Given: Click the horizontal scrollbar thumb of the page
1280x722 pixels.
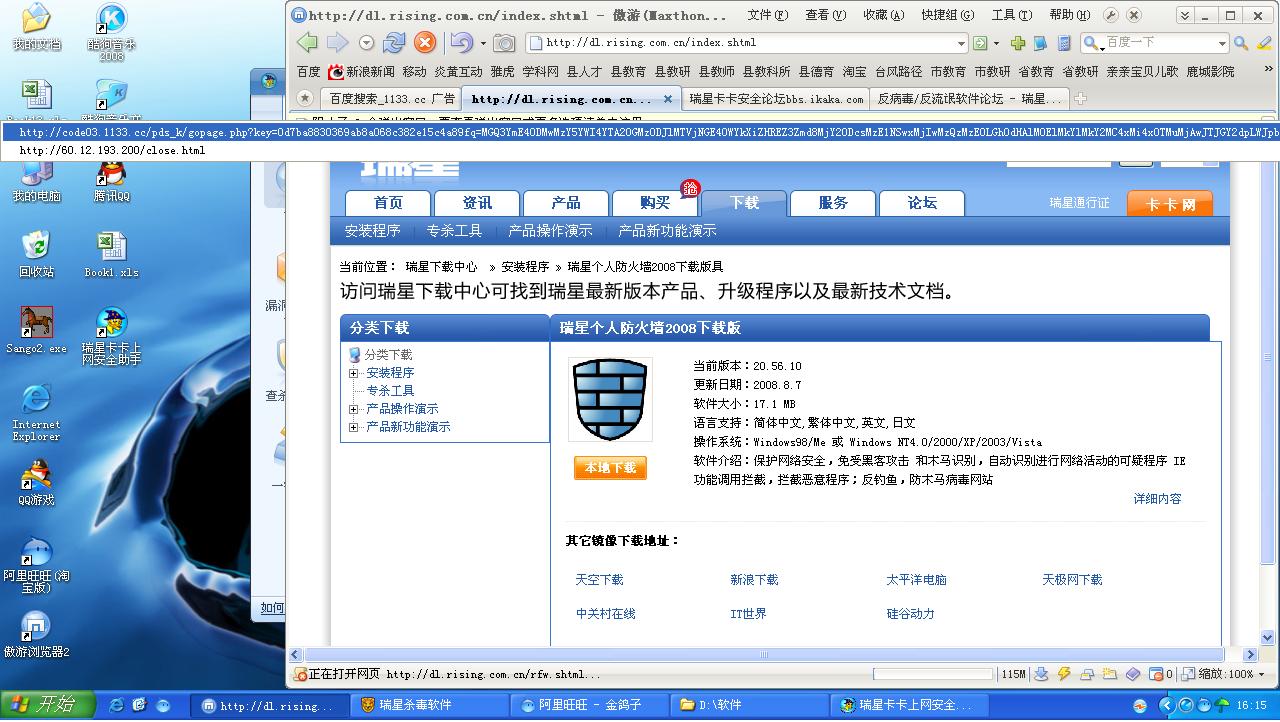Looking at the screenshot, I should (764, 655).
